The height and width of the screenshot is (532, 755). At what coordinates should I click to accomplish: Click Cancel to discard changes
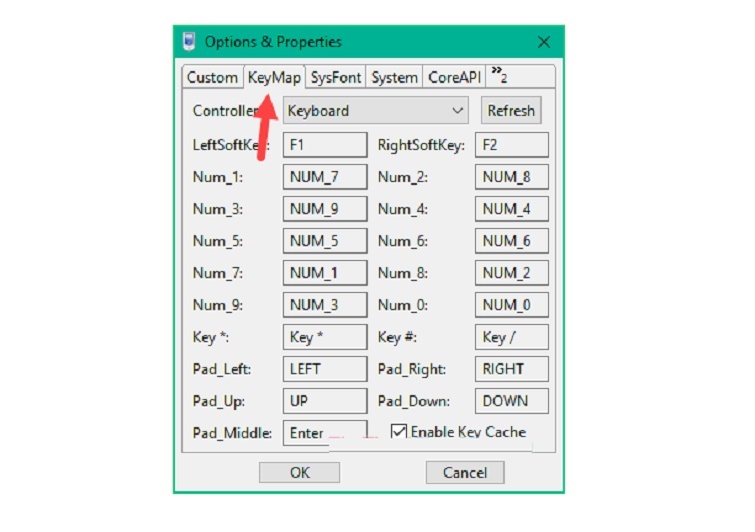464,473
